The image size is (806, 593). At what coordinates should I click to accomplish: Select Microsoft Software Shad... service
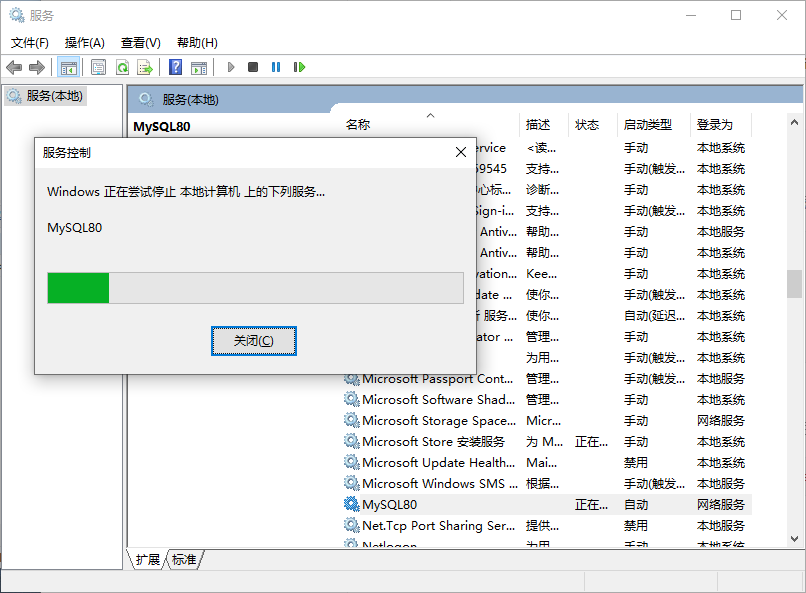(x=438, y=400)
